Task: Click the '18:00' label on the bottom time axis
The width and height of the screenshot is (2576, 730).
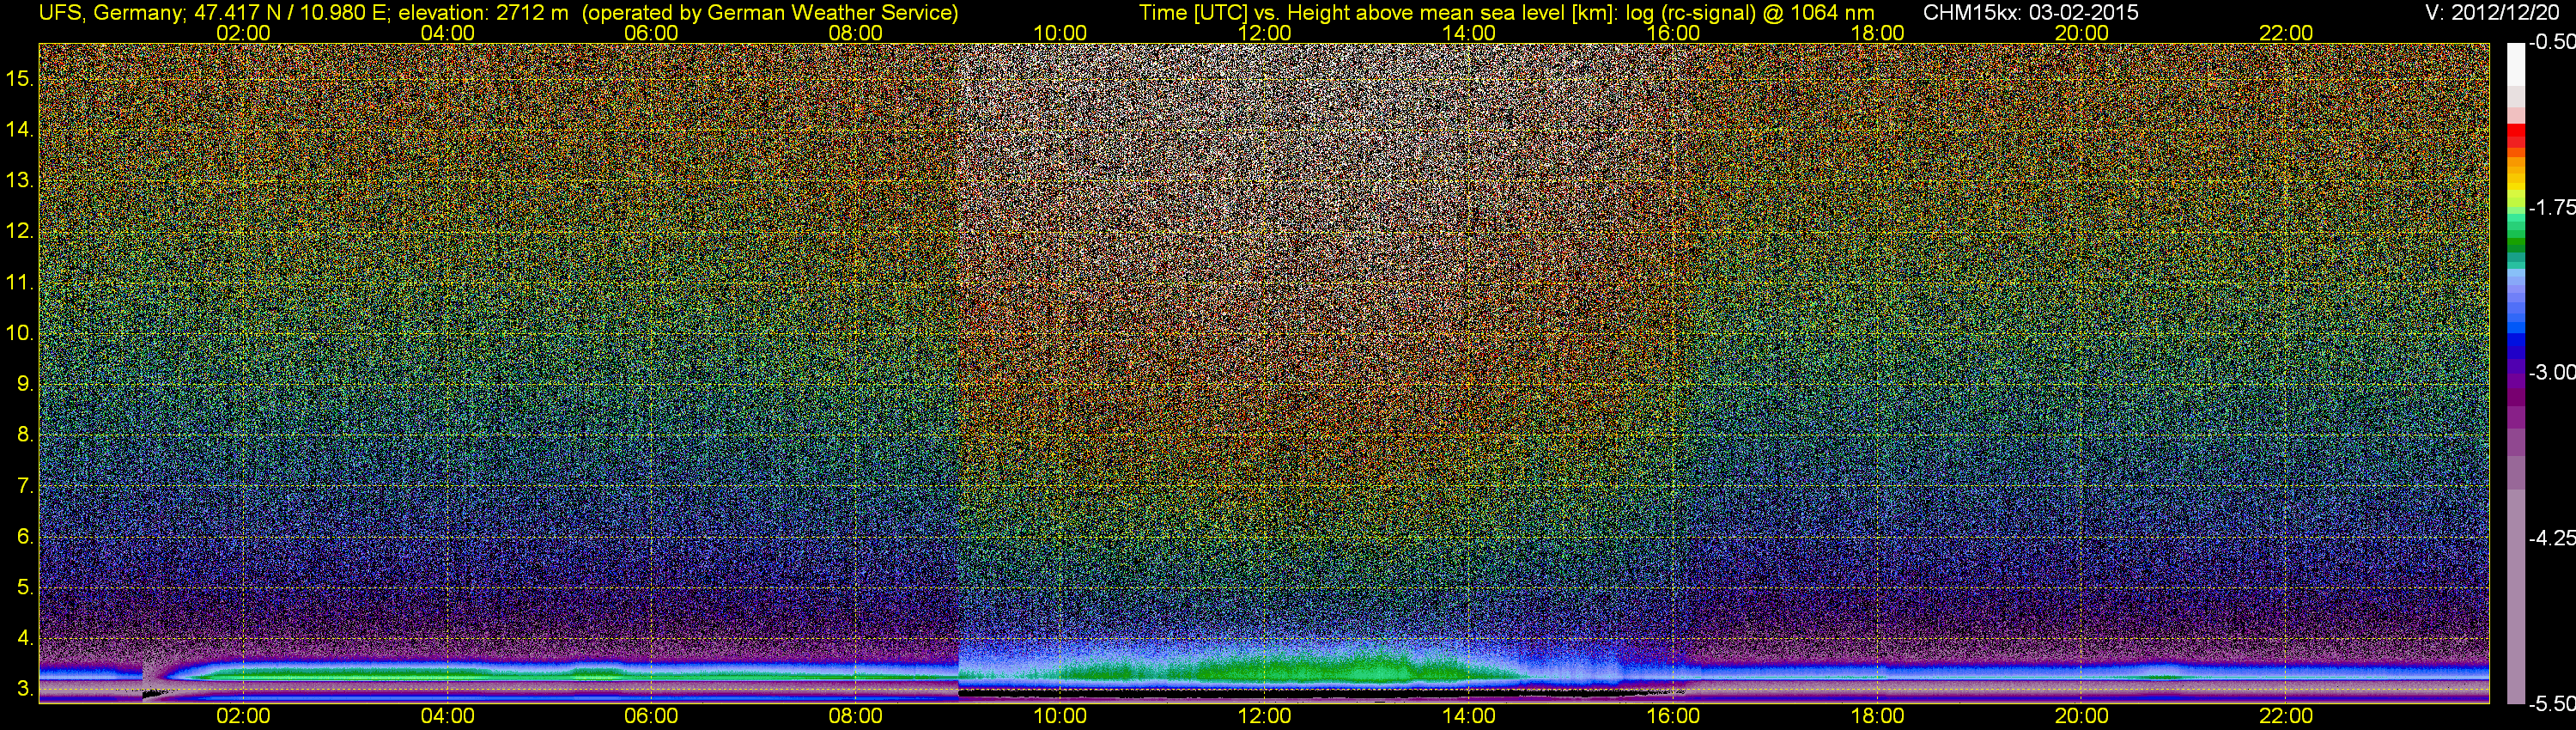Action: [x=1878, y=716]
